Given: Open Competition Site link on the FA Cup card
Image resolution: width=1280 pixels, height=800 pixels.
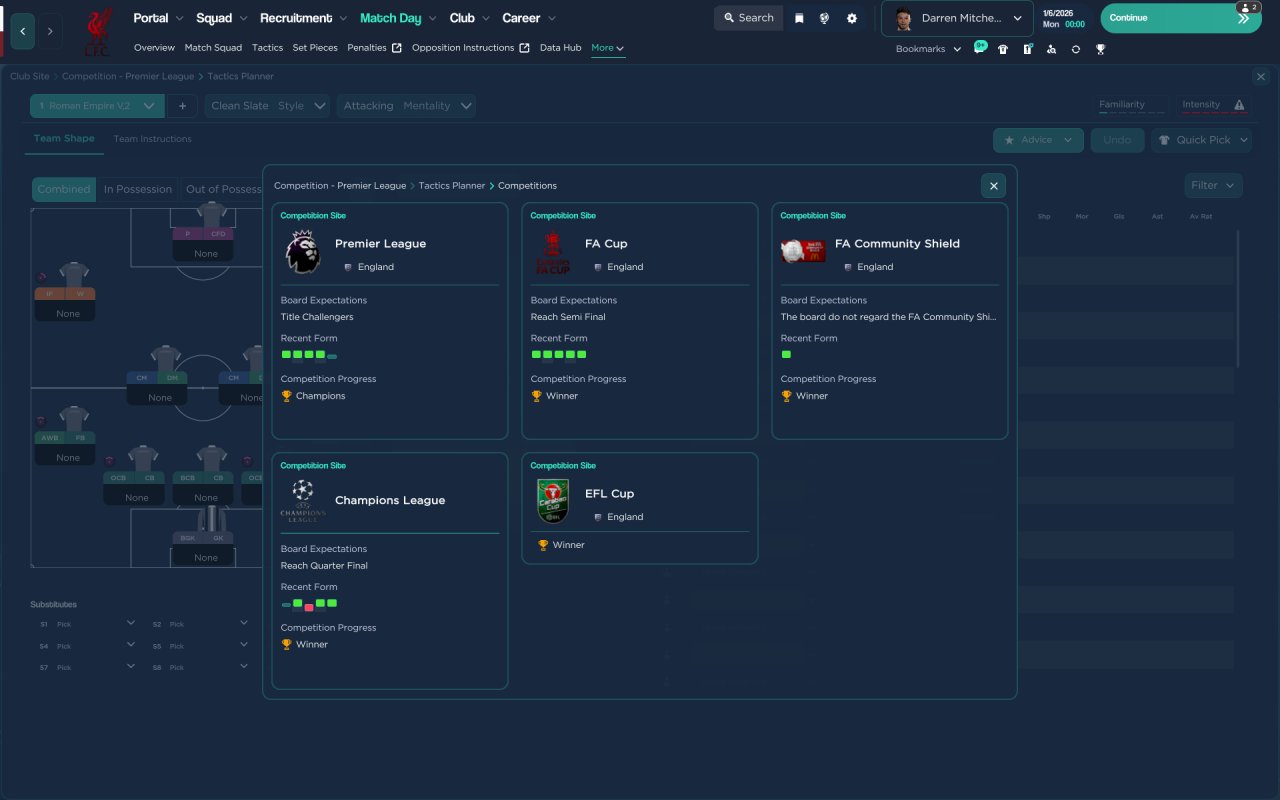Looking at the screenshot, I should (x=563, y=216).
